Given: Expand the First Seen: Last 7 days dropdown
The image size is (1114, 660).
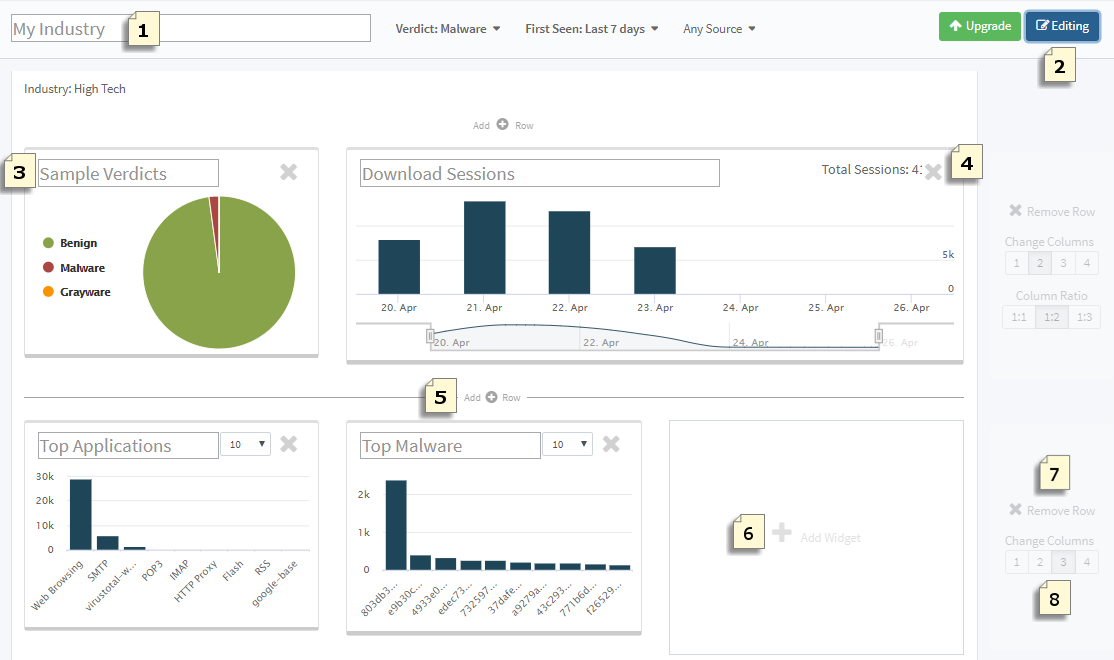Looking at the screenshot, I should (x=591, y=29).
